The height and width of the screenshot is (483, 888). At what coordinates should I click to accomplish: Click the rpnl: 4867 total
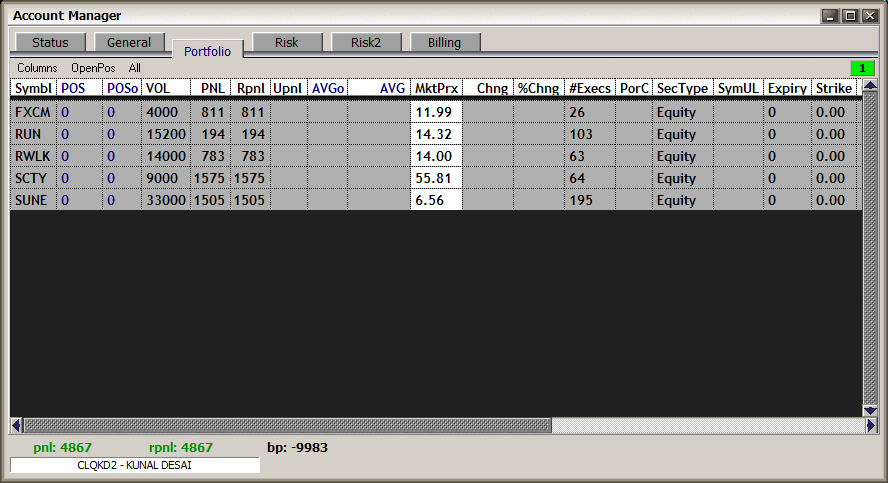(181, 448)
